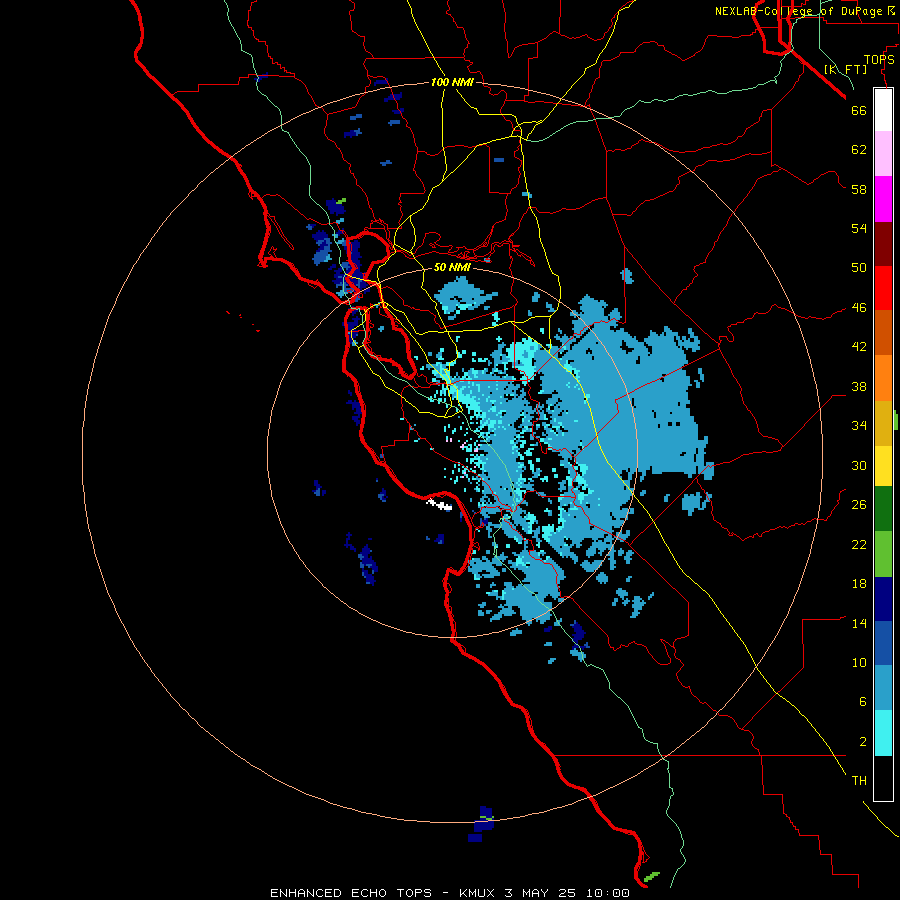Click the K FT units label
Viewport: 900px width, 900px height.
(846, 69)
